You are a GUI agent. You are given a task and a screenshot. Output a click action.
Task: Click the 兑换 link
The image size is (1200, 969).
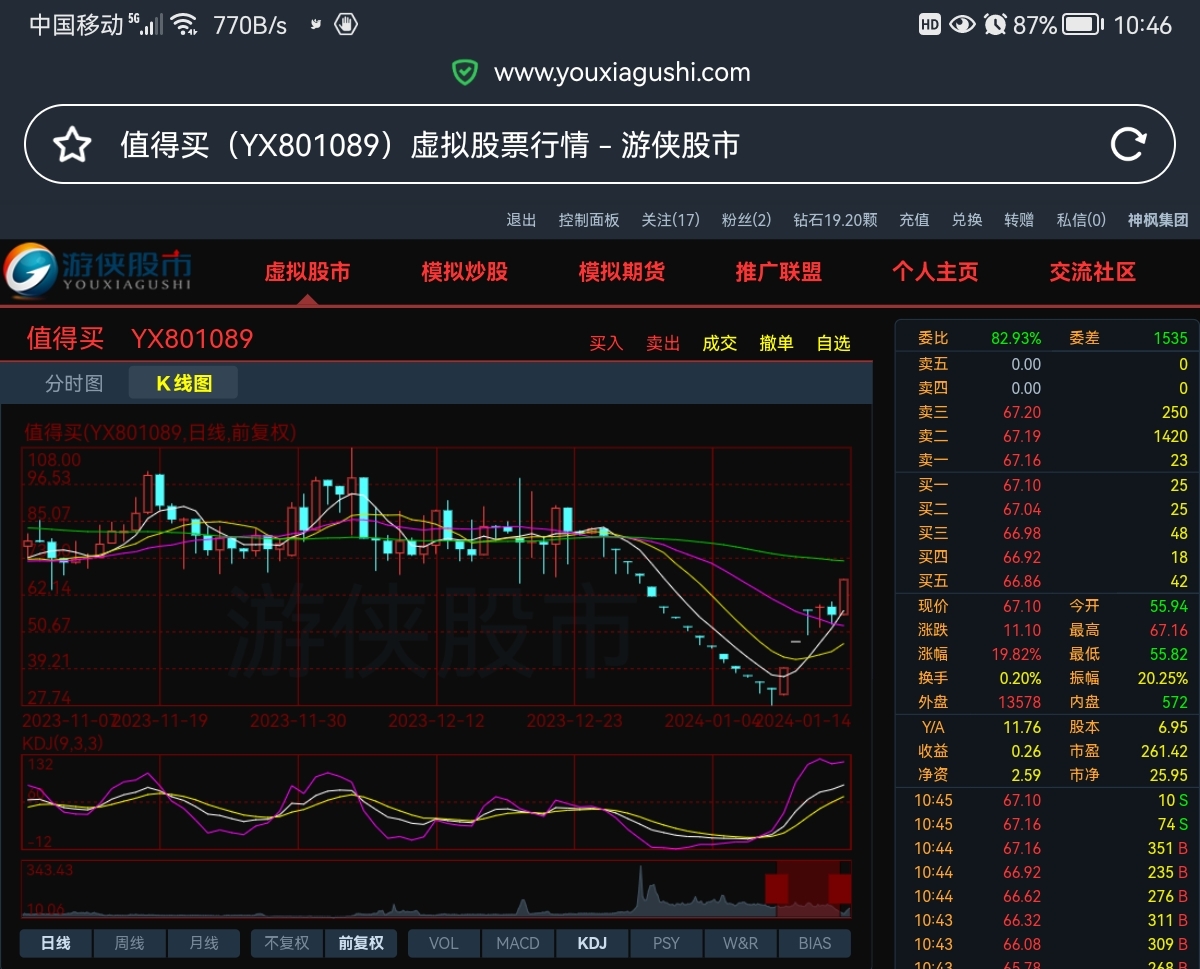967,220
